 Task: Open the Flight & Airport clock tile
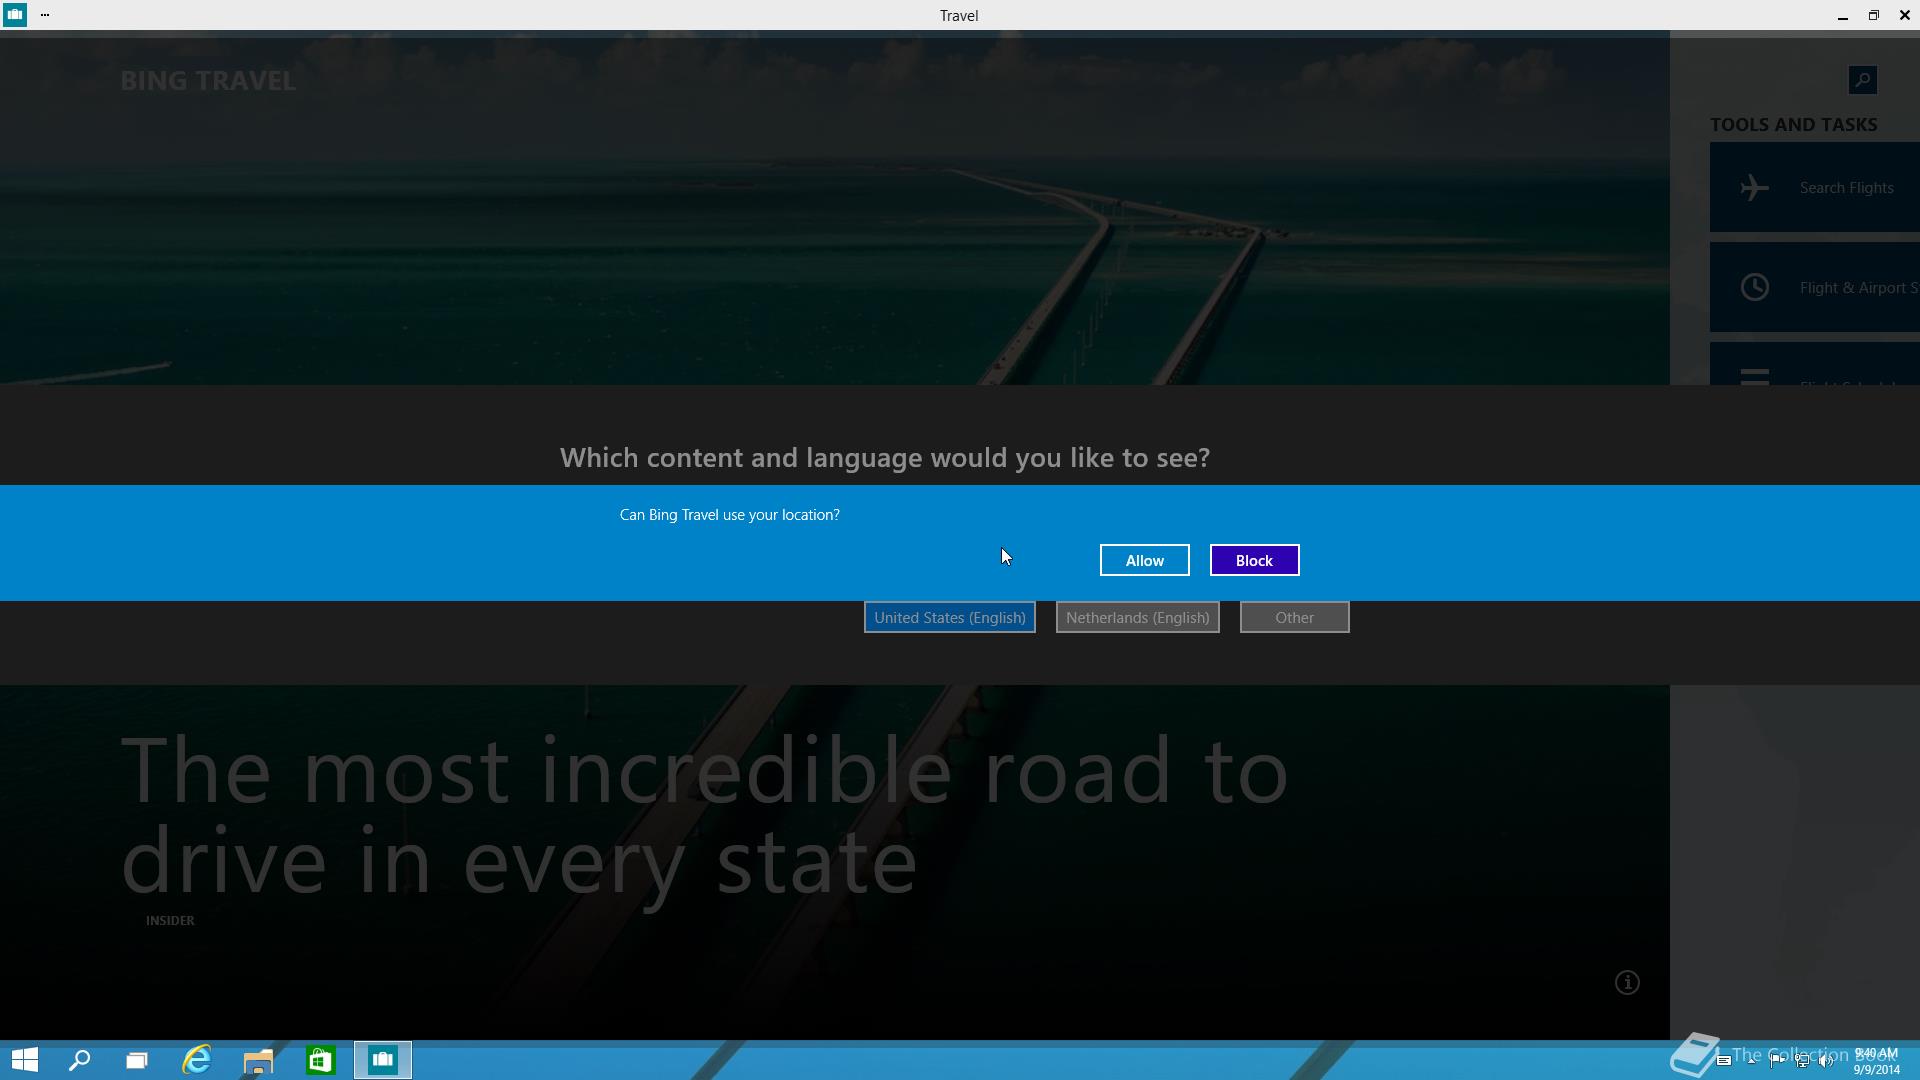(x=1814, y=287)
